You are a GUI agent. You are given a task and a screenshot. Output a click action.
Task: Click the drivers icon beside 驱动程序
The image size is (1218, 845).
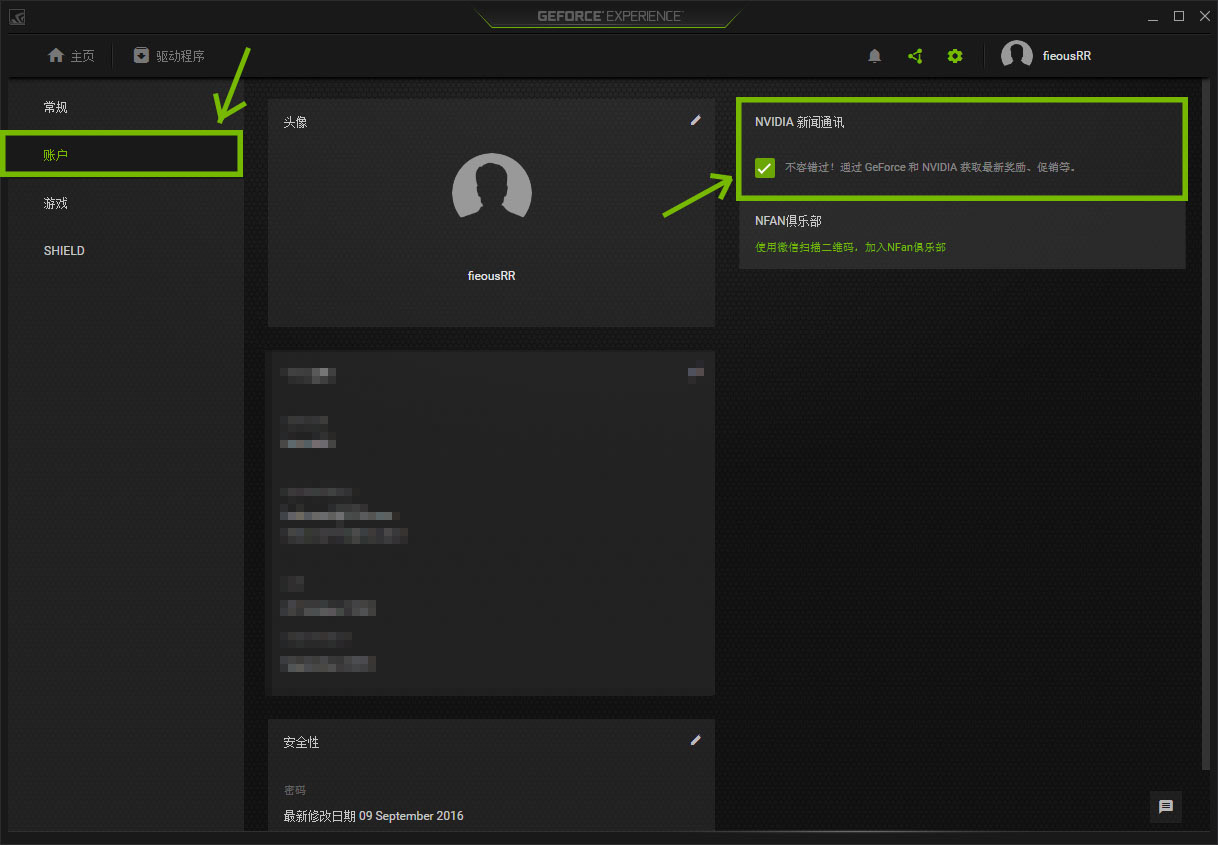pos(141,55)
